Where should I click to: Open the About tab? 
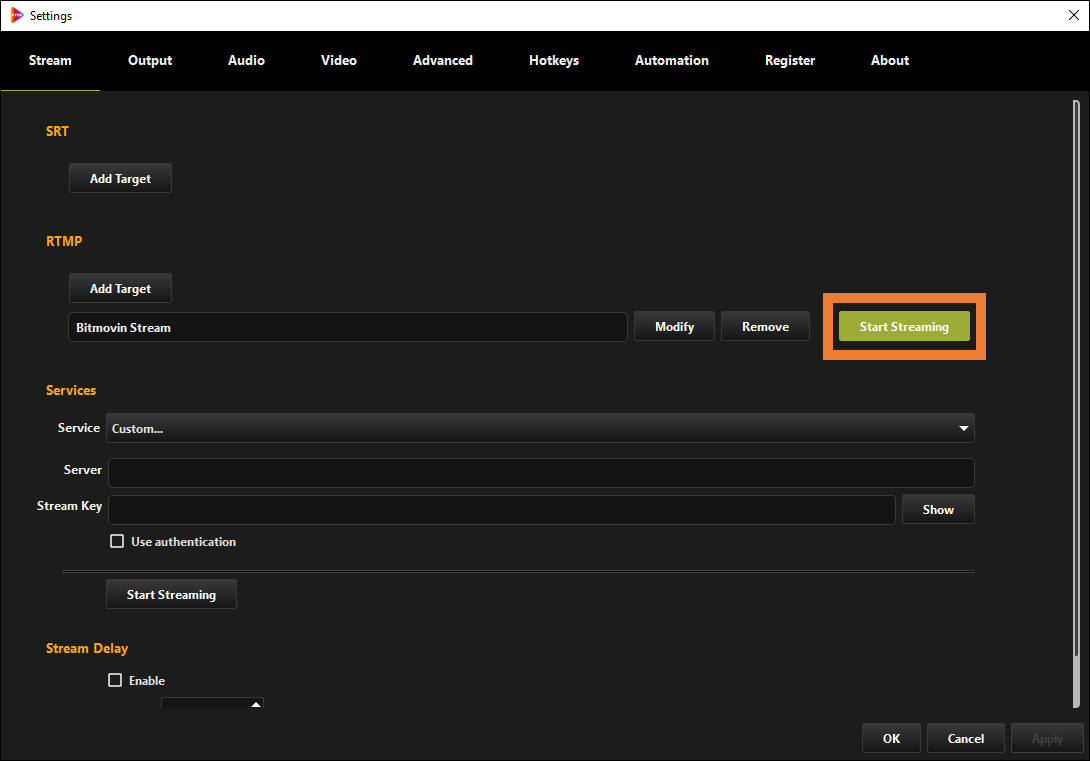890,60
